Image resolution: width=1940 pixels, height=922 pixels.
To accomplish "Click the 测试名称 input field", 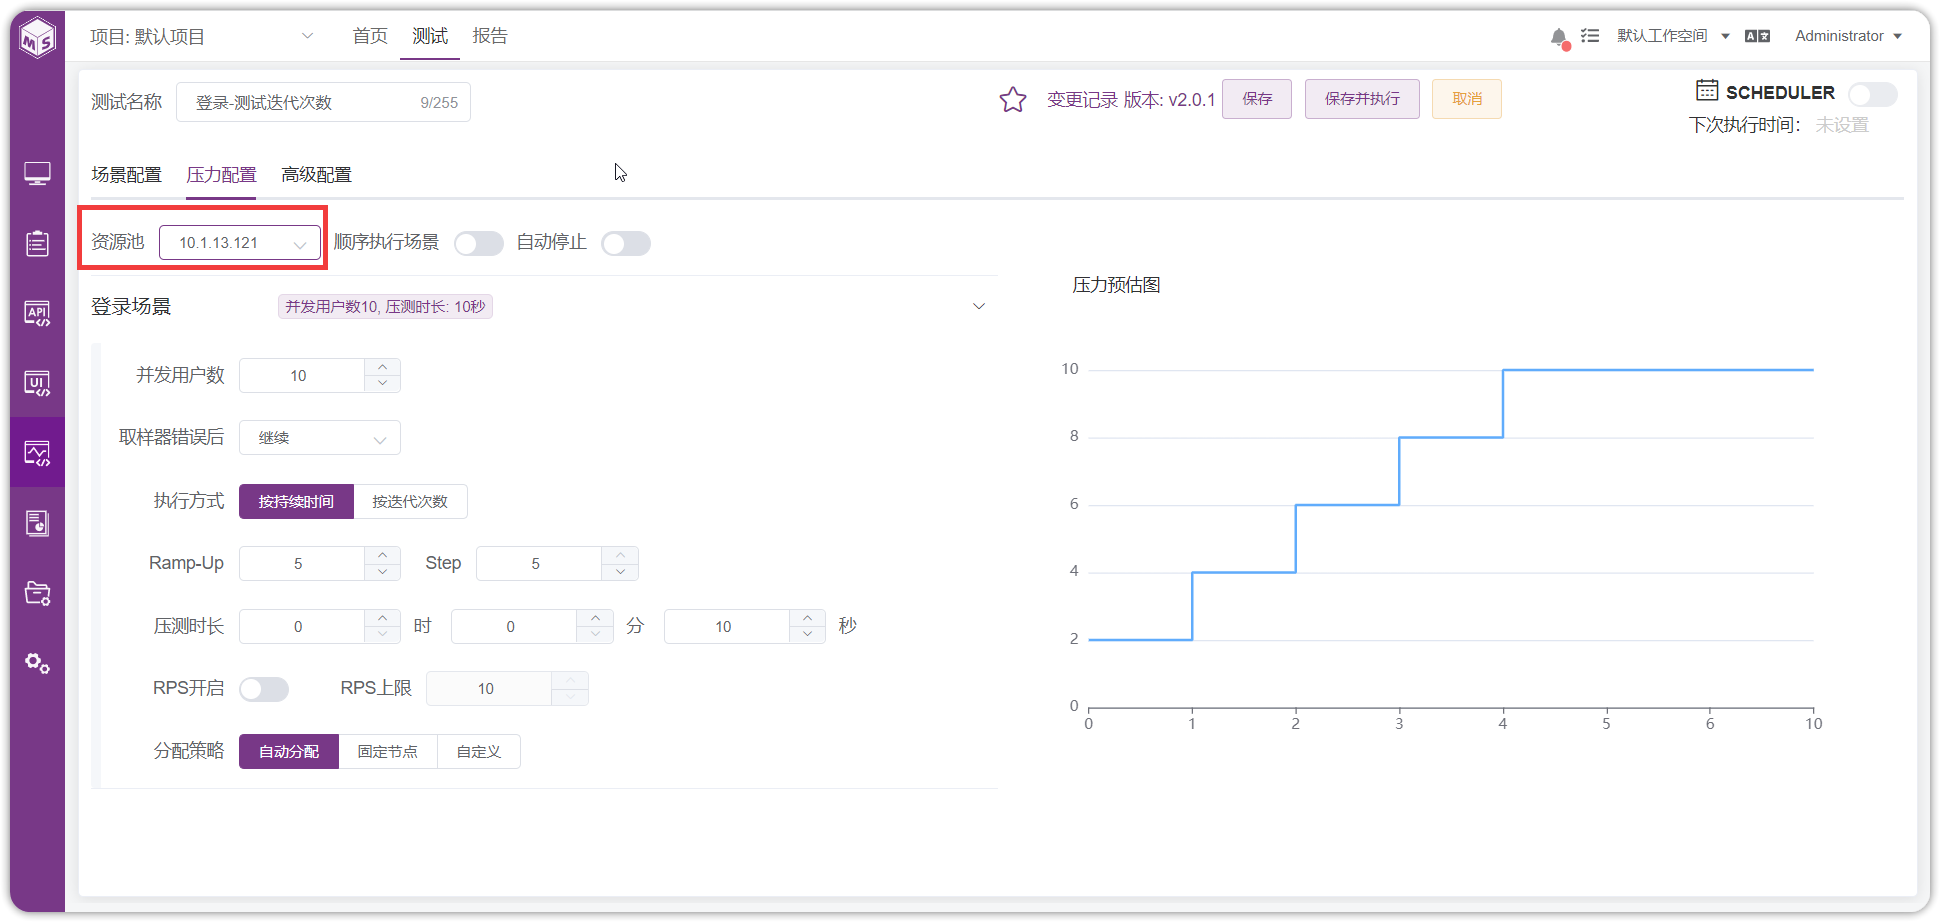I will 323,102.
